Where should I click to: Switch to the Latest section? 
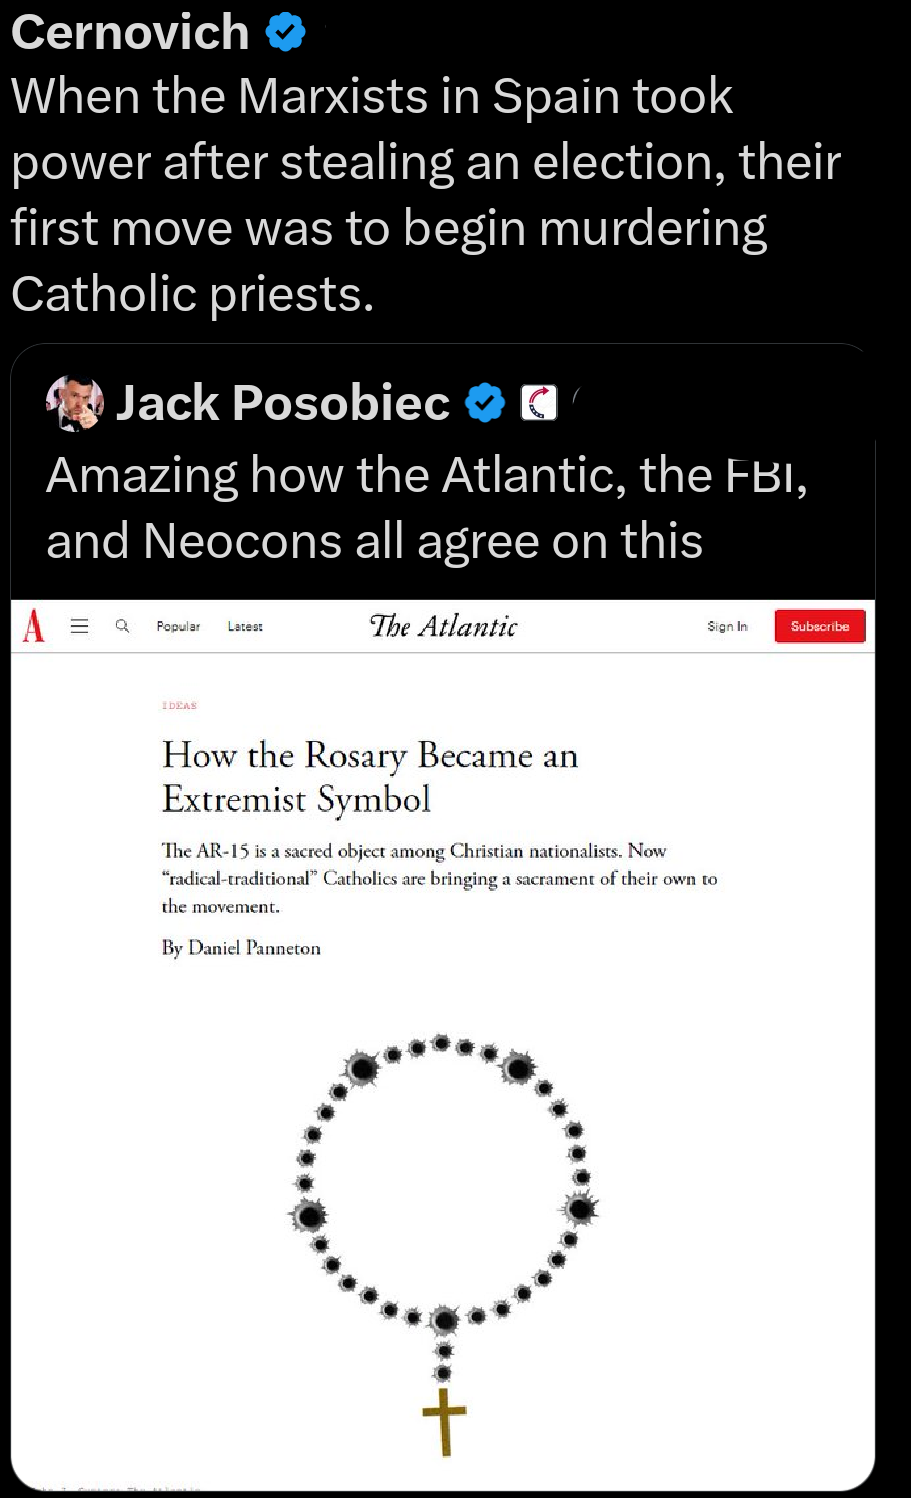pos(245,626)
